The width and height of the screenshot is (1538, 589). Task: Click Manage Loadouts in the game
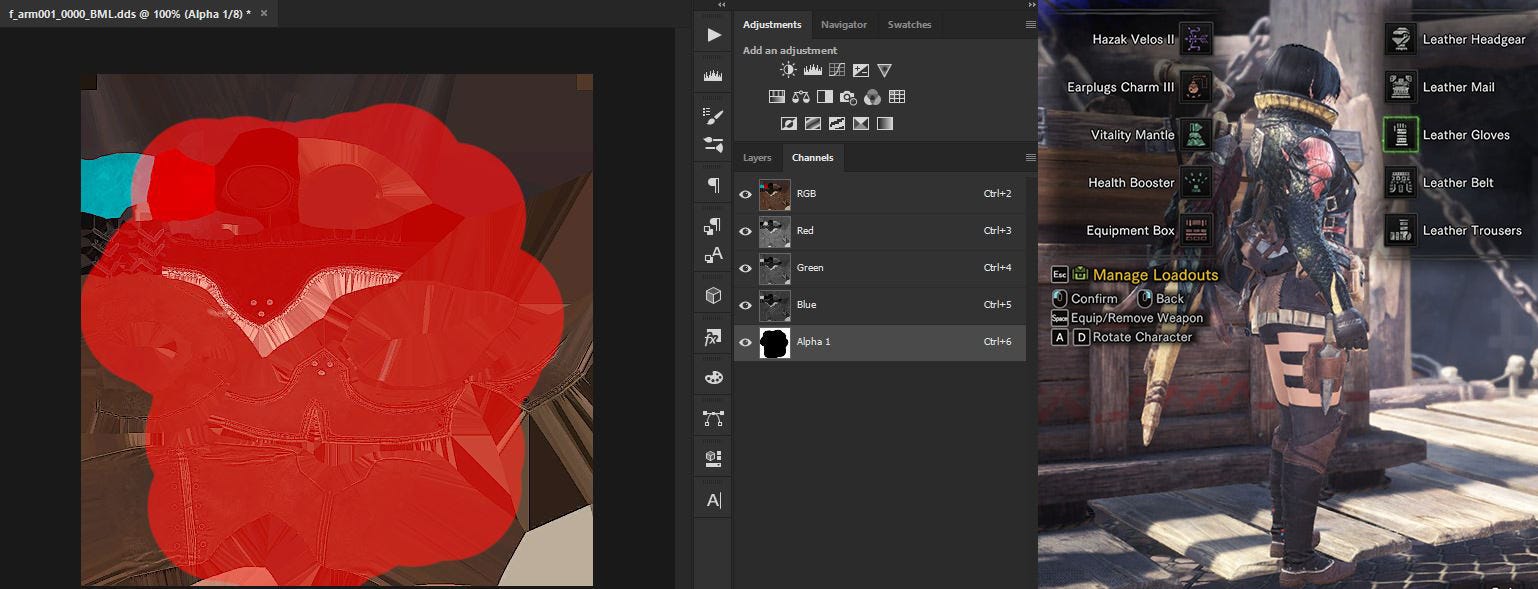pos(1155,275)
